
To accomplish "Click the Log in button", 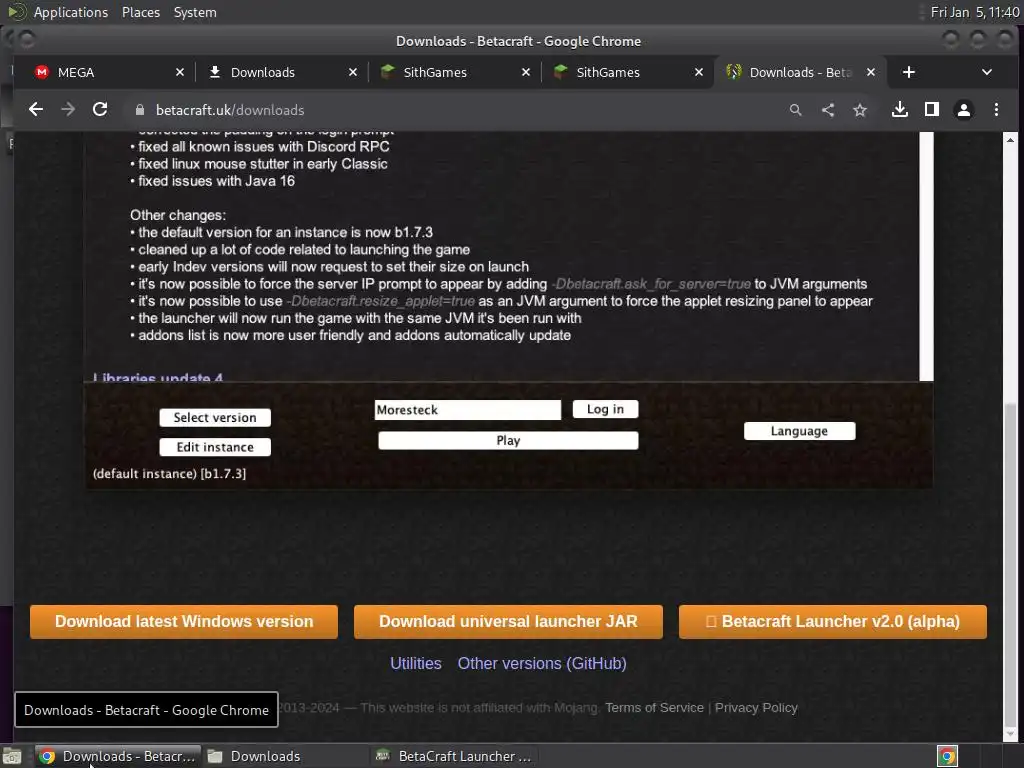I will [605, 409].
